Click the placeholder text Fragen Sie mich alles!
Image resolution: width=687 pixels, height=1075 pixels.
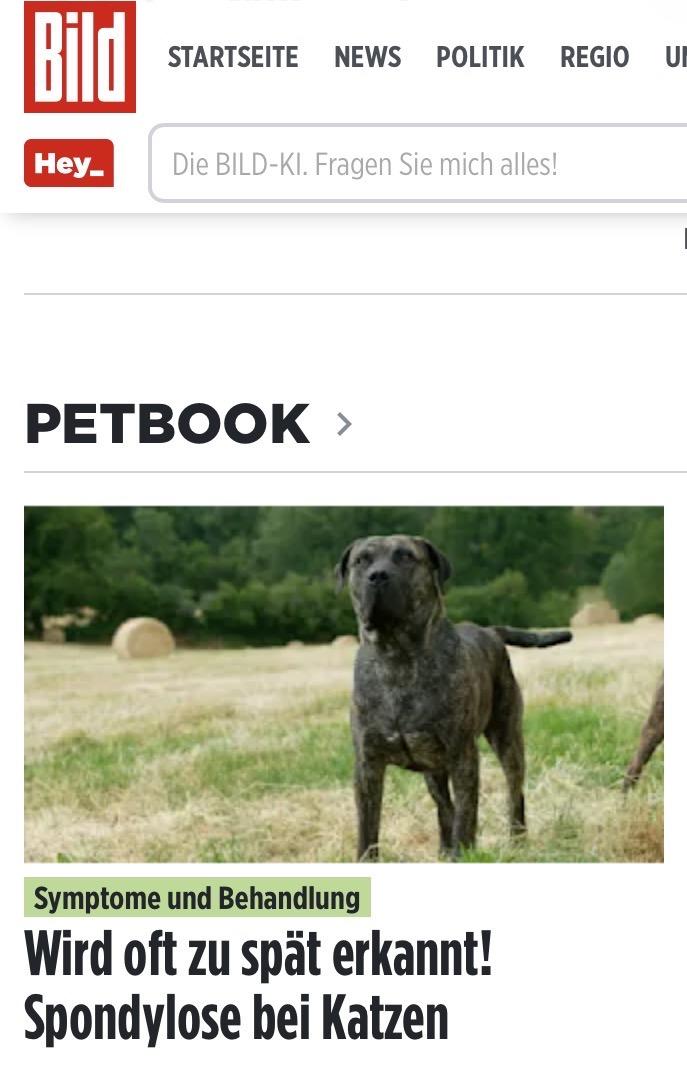coord(436,165)
